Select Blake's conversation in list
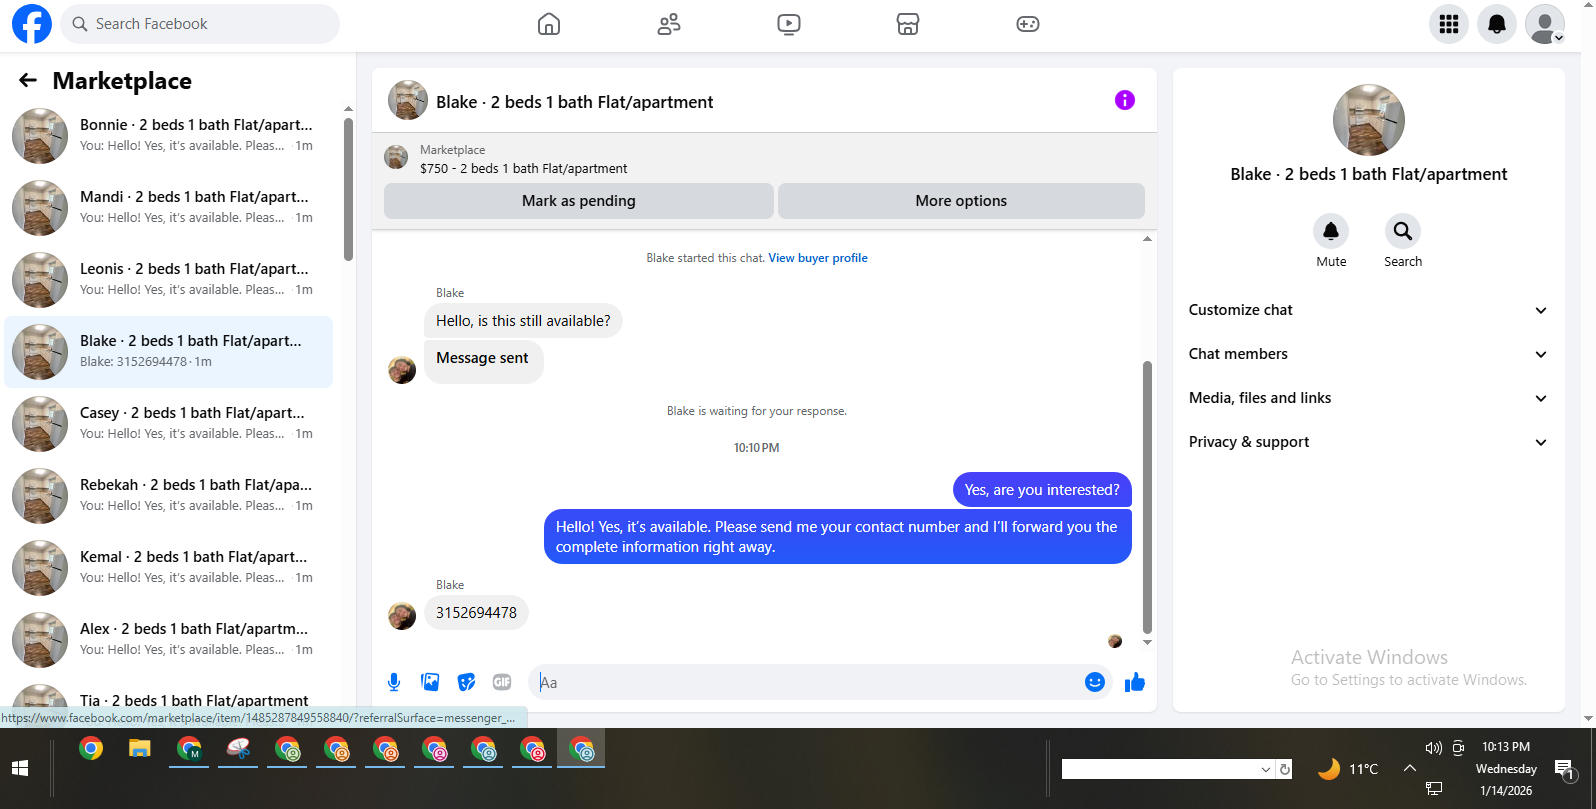Image resolution: width=1596 pixels, height=809 pixels. point(168,352)
